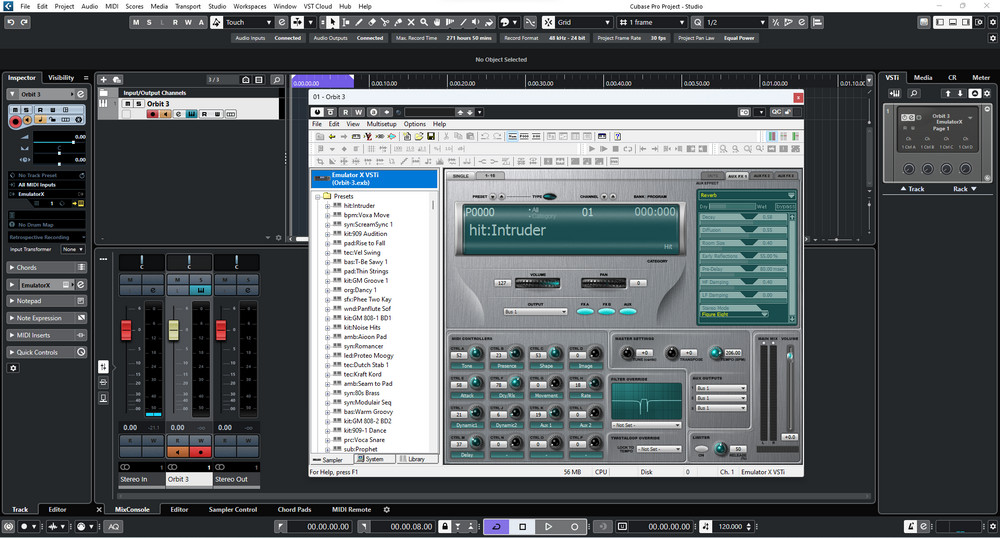Select the Mute X tool

411,22
